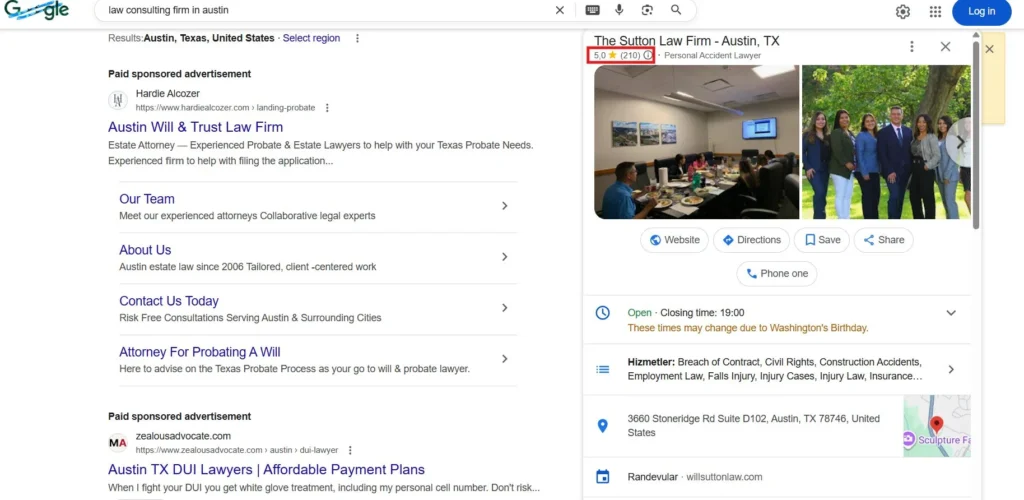Click the address location pin icon
This screenshot has height=500, width=1024.
point(602,426)
